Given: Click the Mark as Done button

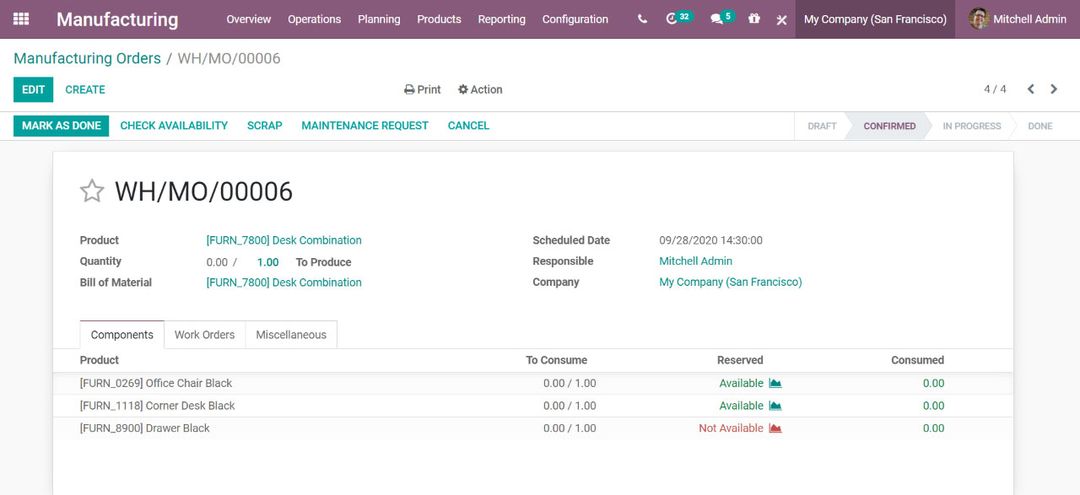Looking at the screenshot, I should (61, 126).
